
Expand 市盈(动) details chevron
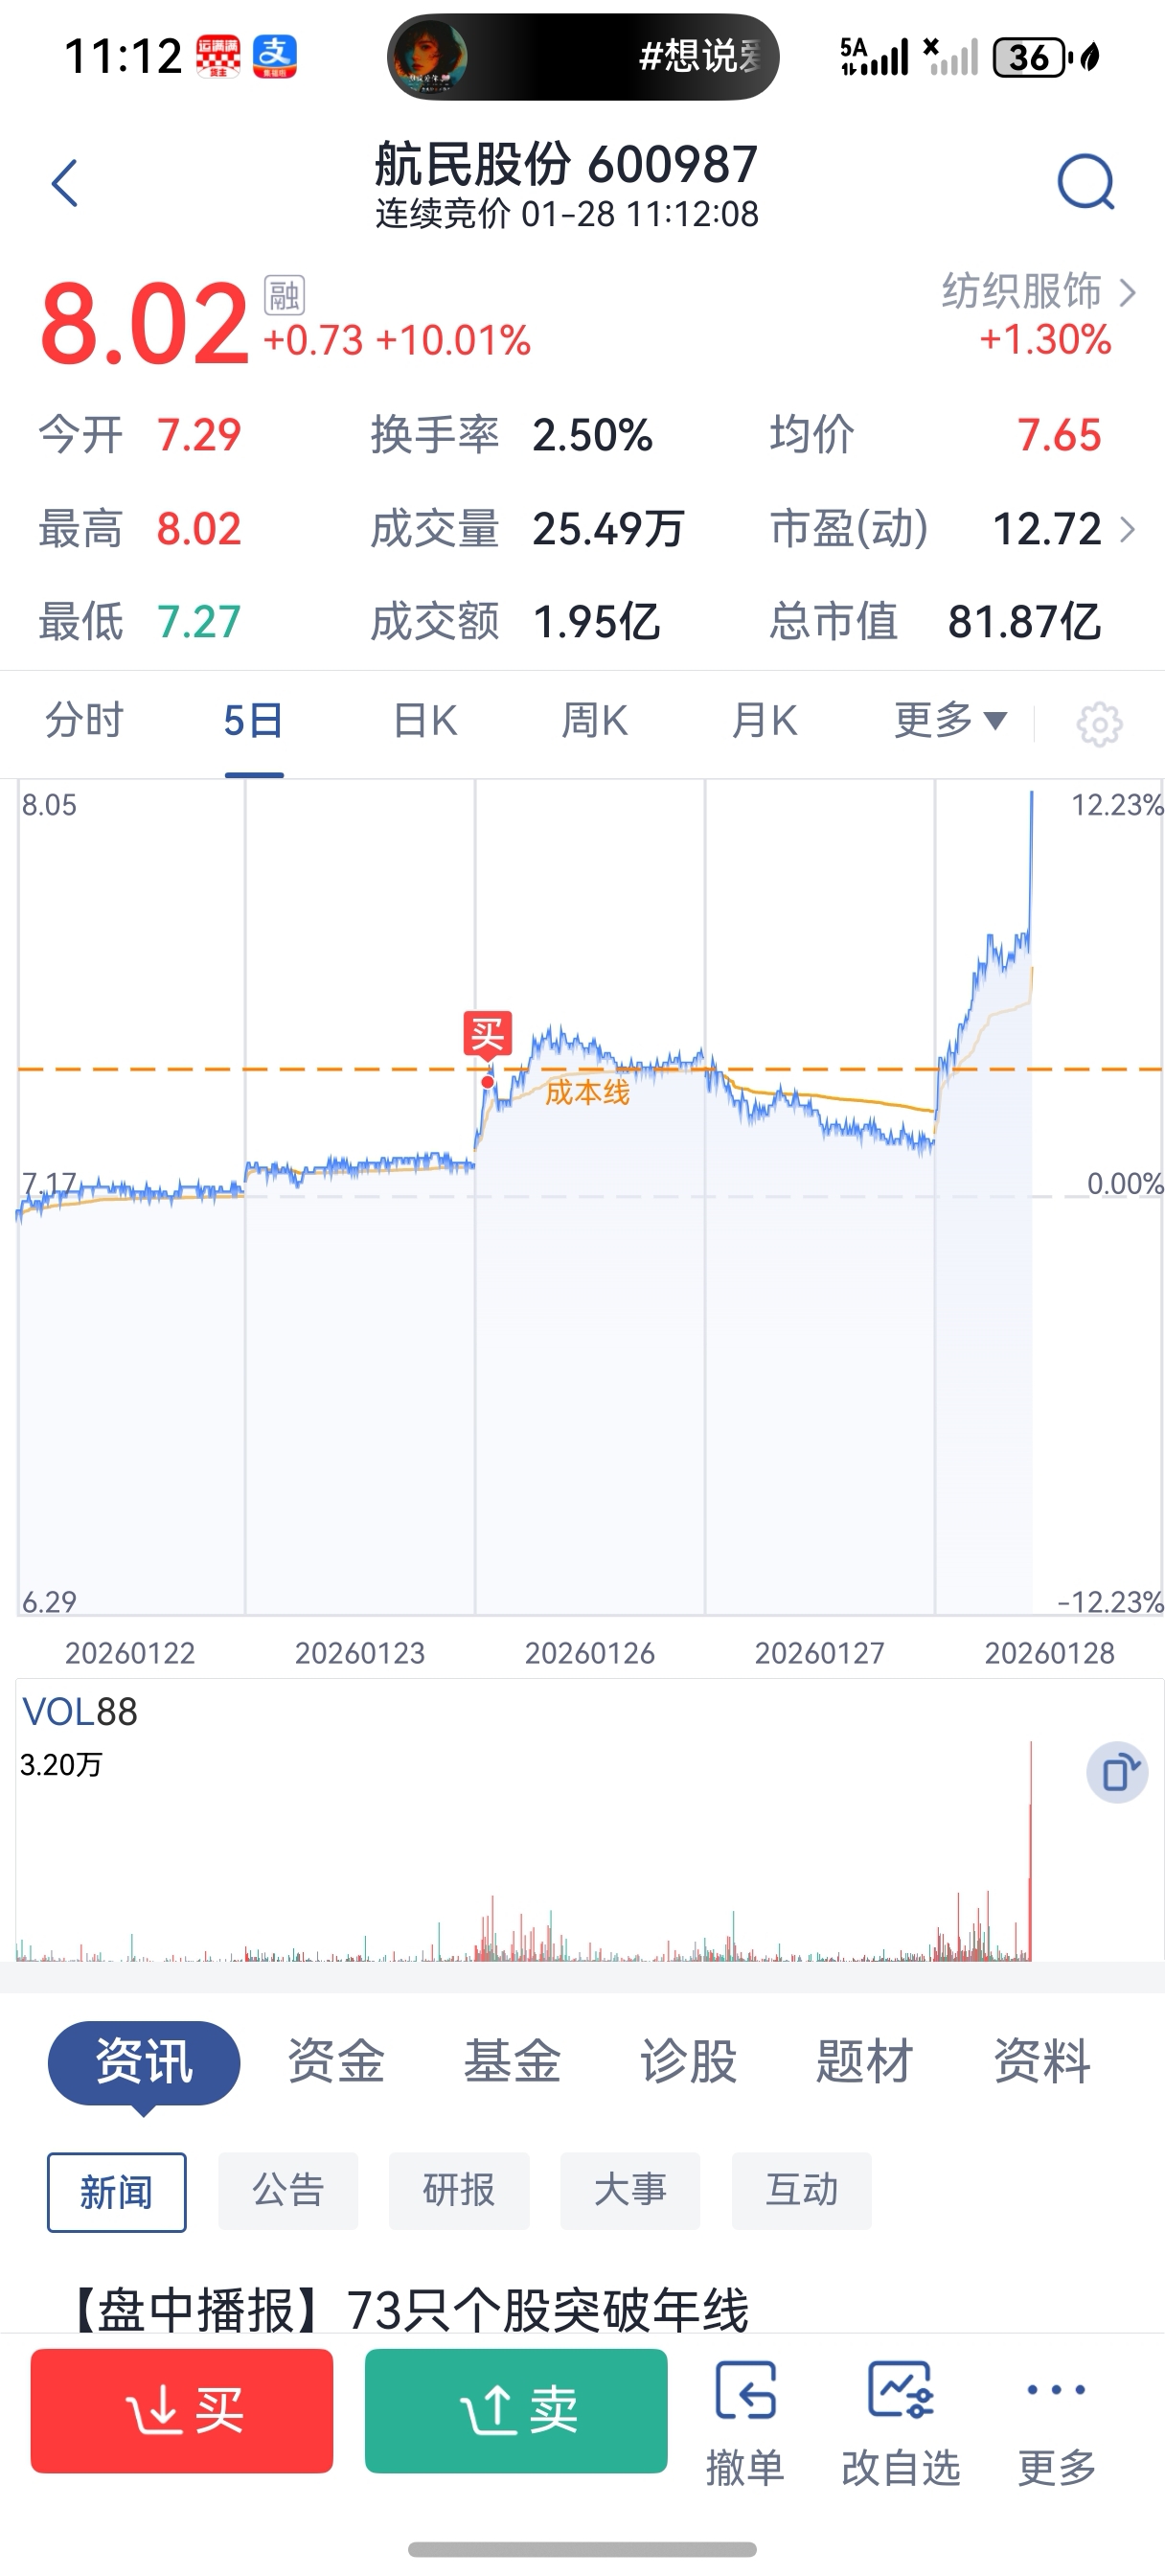coord(1128,529)
